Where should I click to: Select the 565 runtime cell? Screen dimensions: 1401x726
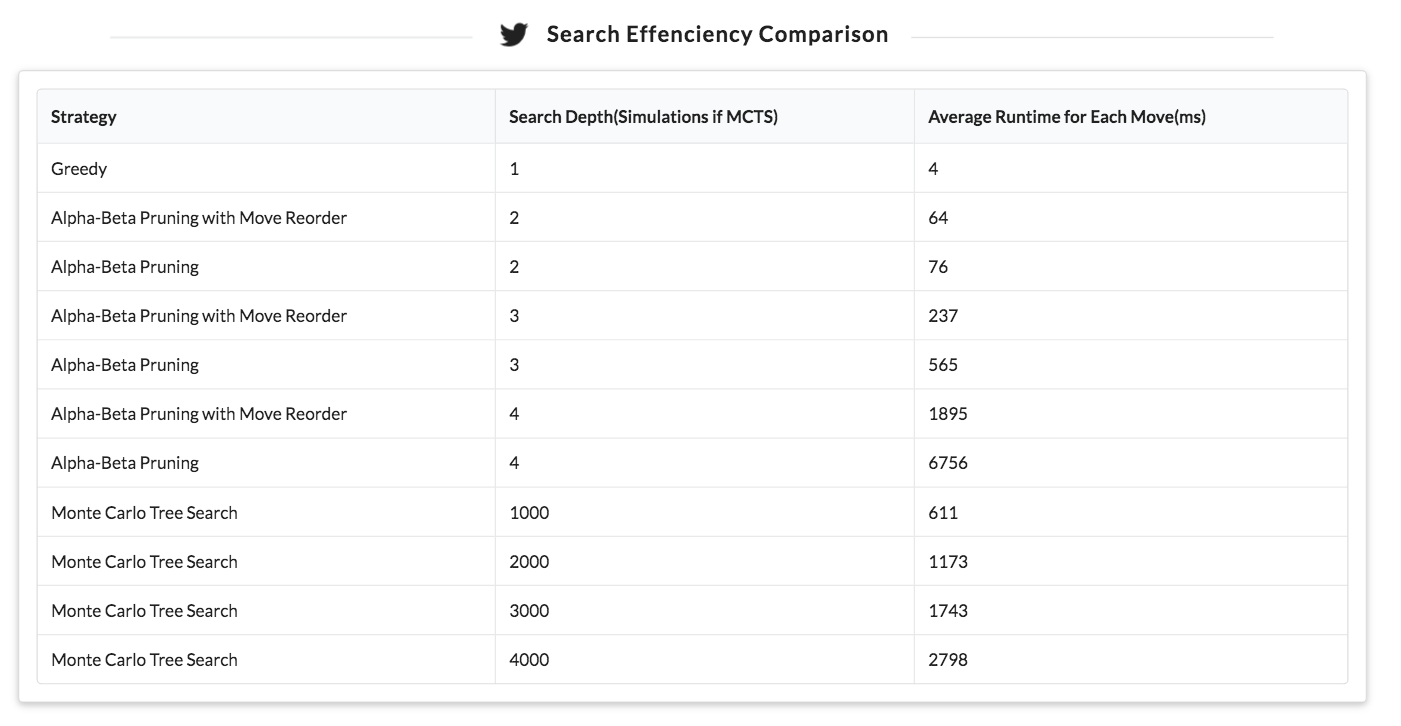point(943,365)
